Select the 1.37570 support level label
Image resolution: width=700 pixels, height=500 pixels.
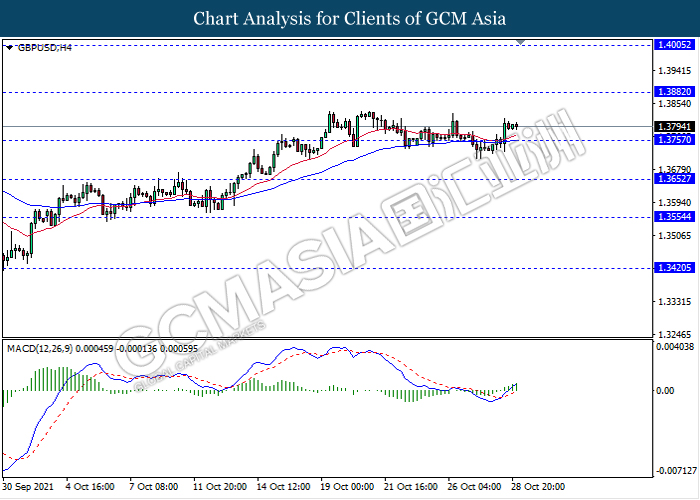674,139
